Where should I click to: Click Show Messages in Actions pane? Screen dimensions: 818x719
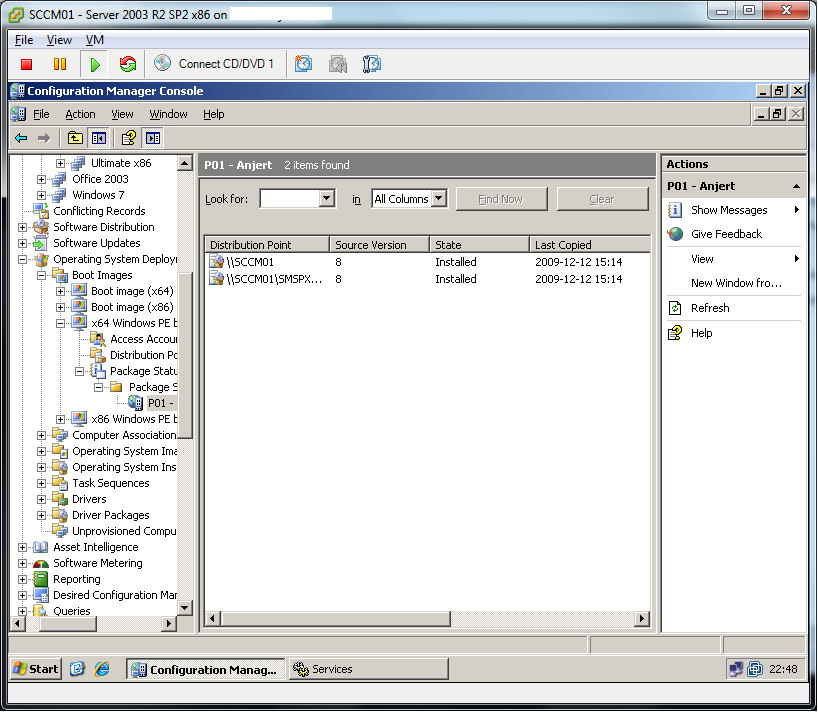coord(729,210)
